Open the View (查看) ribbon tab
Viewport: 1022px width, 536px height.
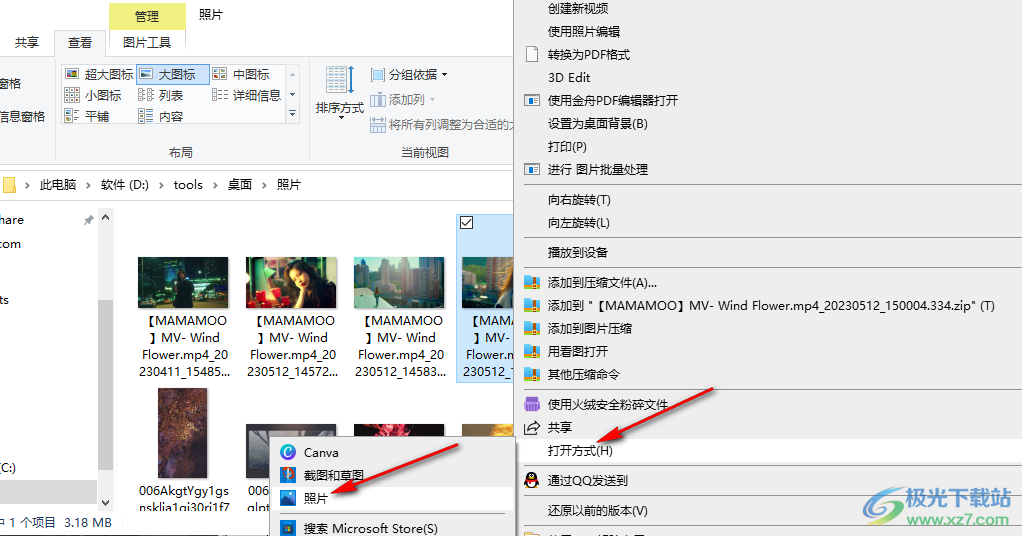tap(80, 42)
